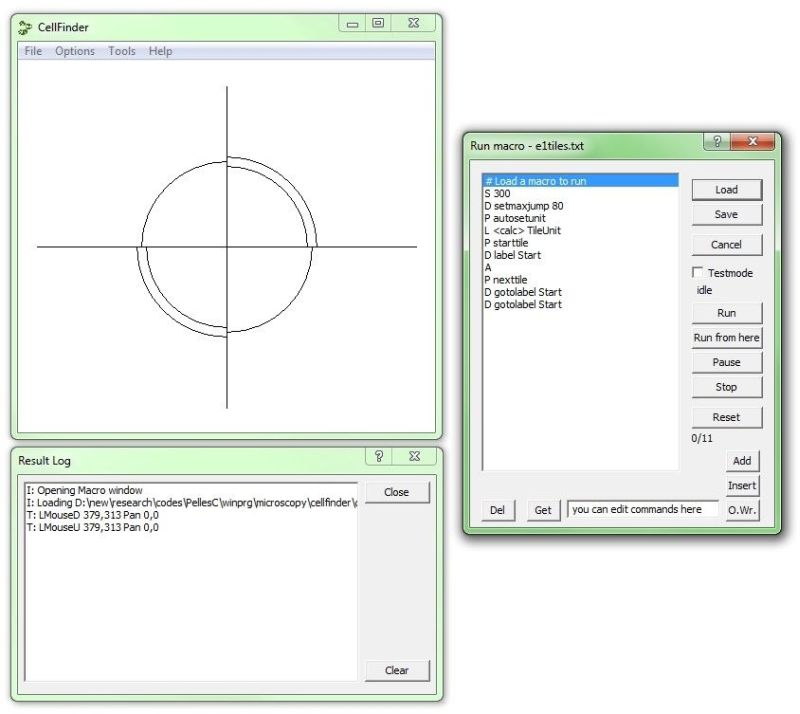Pause the macro execution

(x=727, y=362)
